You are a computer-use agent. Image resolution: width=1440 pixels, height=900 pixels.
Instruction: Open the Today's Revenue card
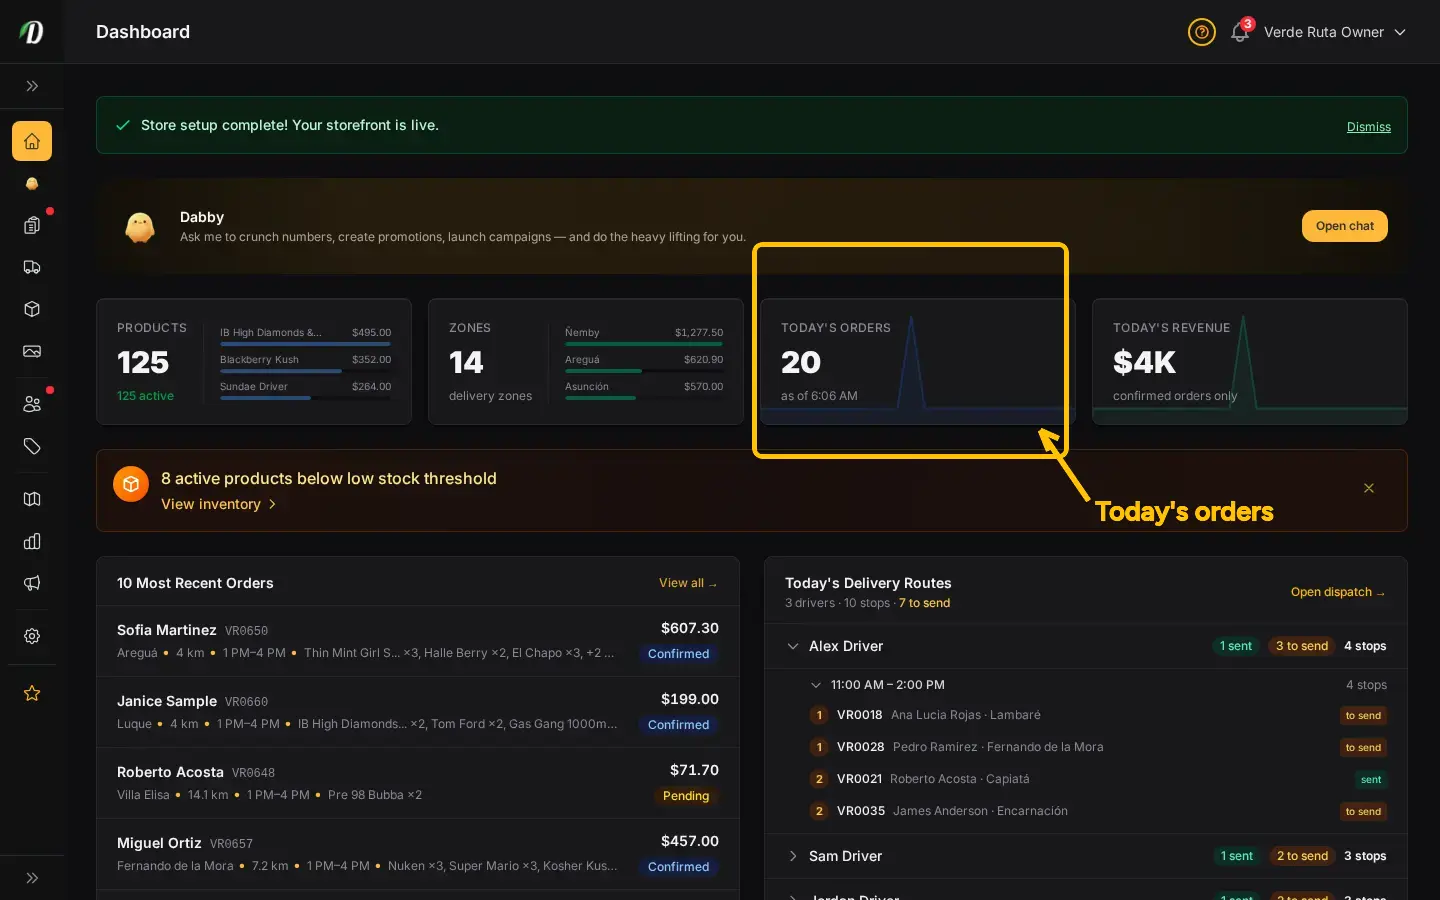(x=1250, y=362)
